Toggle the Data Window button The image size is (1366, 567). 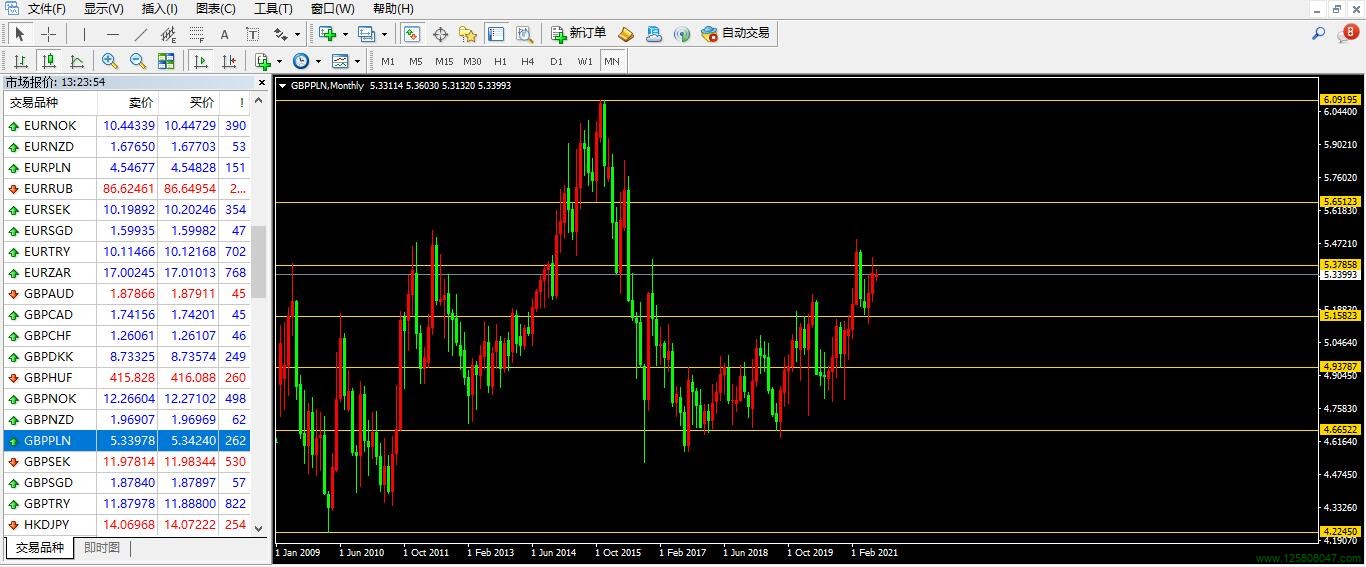pos(440,34)
